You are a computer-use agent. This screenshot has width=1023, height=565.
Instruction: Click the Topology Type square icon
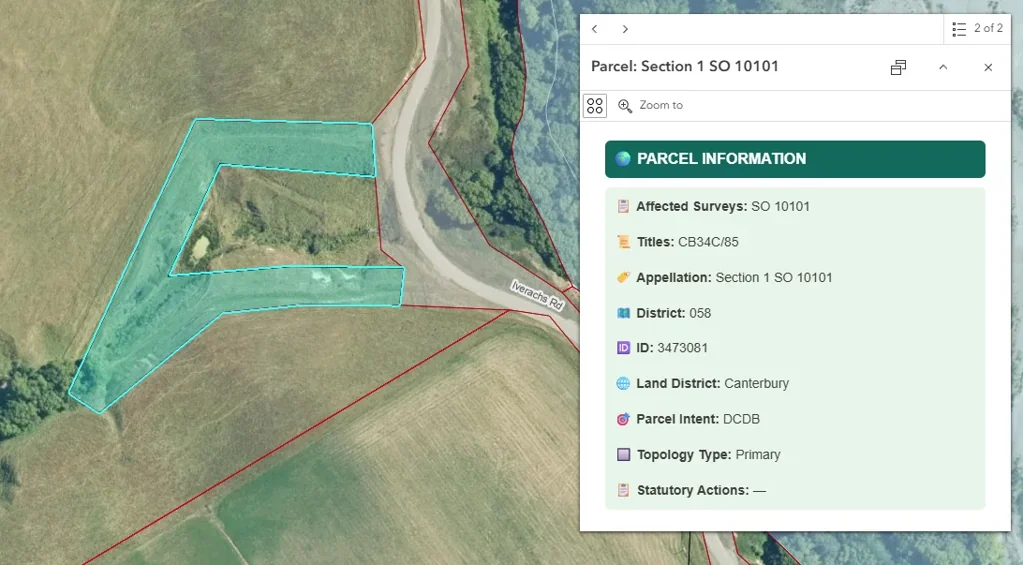(x=623, y=454)
